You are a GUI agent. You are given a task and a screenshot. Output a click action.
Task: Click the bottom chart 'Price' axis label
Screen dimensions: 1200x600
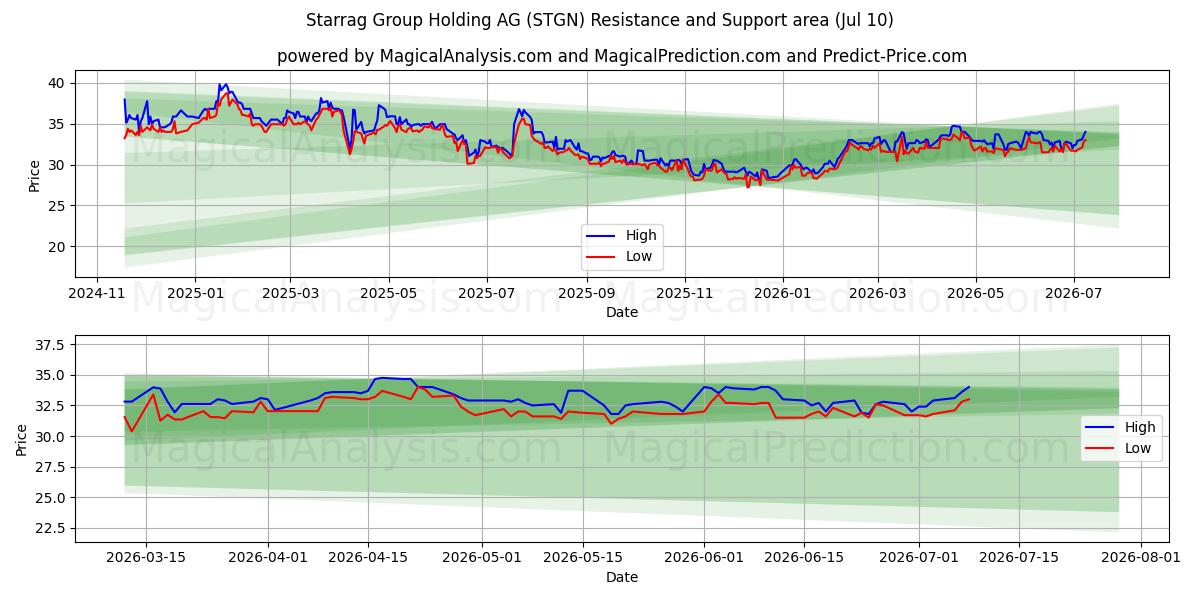22,439
